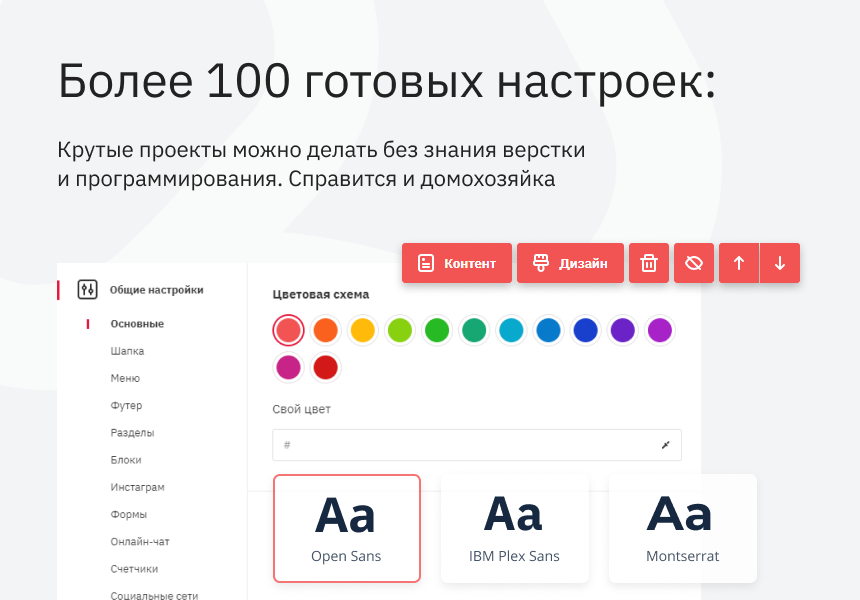Select the Основные settings section
Viewport: 860px width, 600px height.
[137, 324]
